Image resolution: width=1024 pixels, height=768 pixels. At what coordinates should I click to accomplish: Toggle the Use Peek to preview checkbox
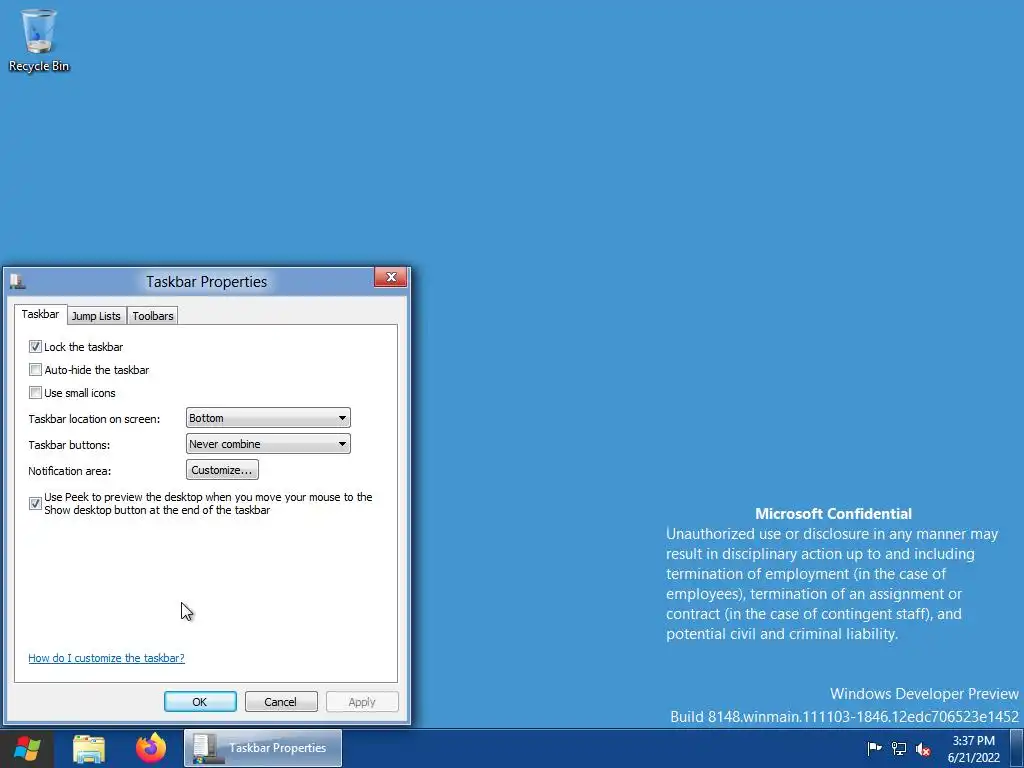35,504
